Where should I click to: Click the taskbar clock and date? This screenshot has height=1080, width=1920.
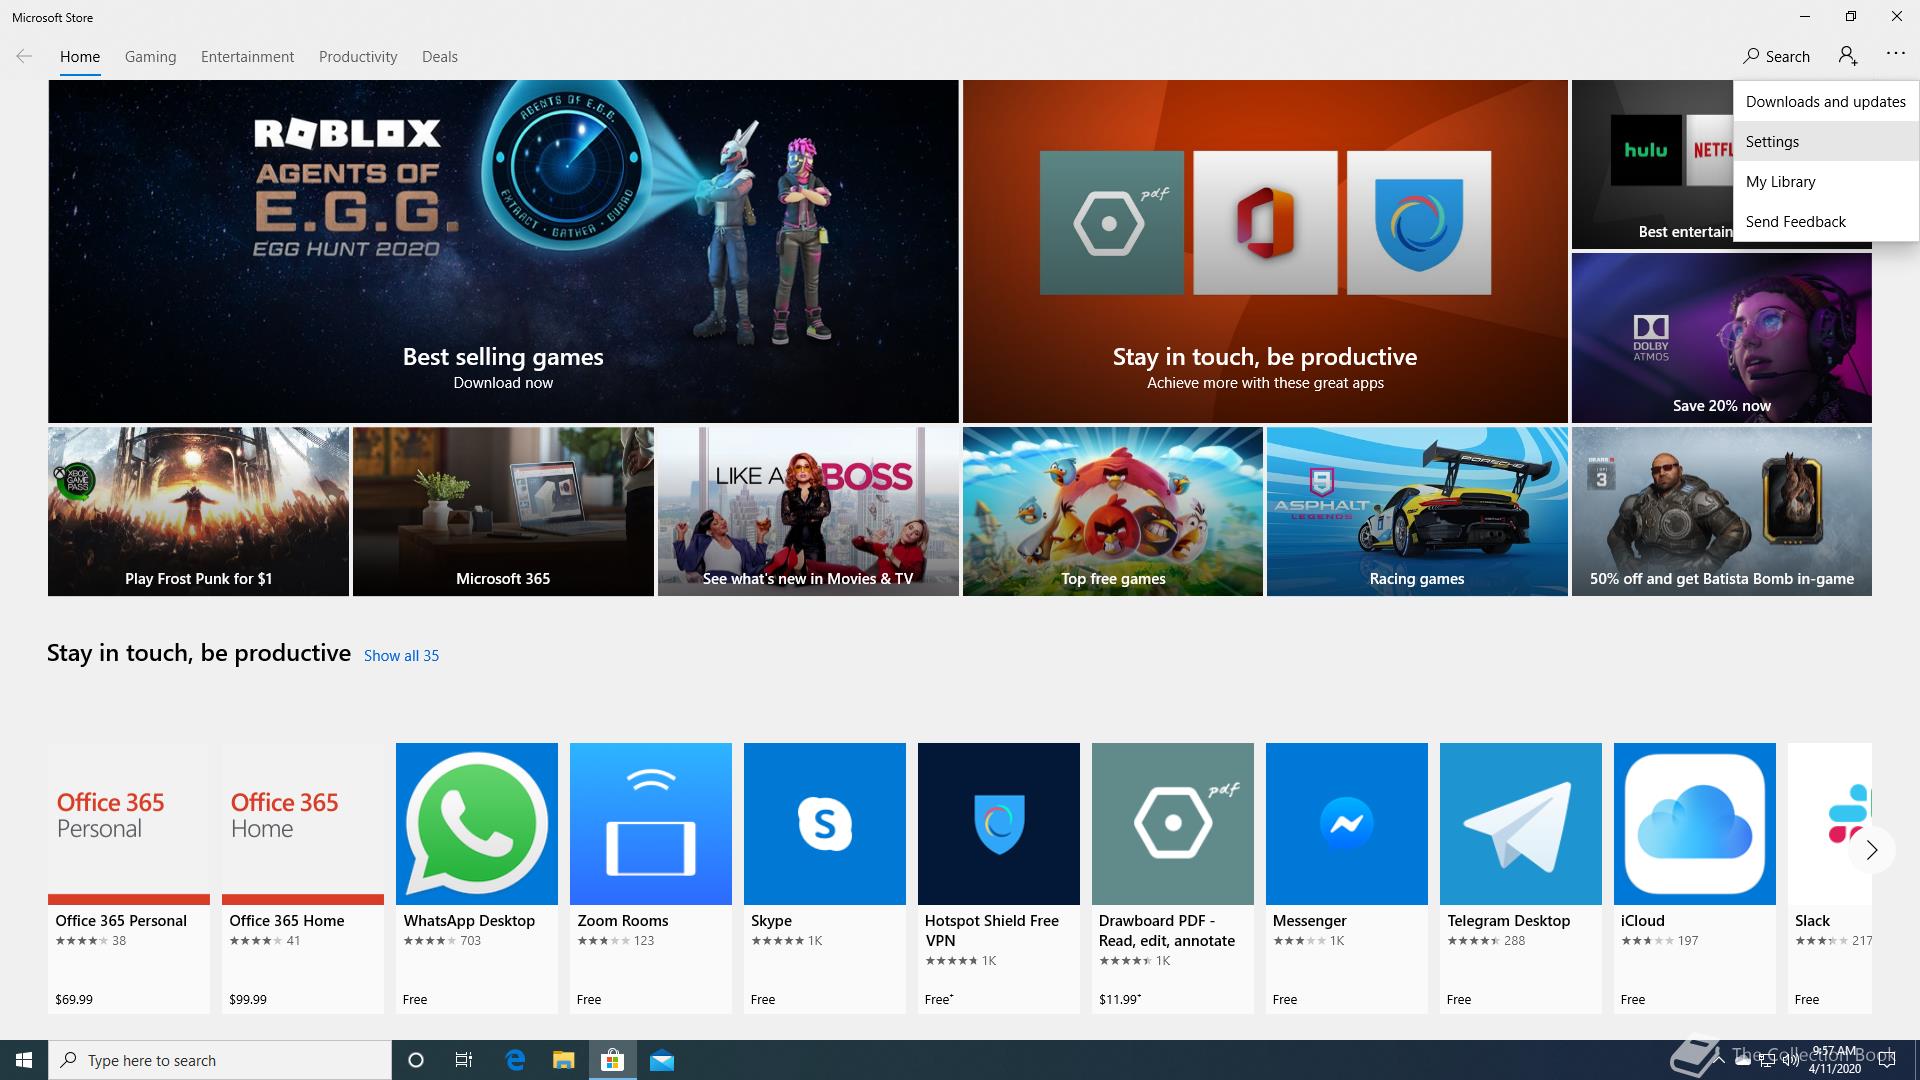pyautogui.click(x=1835, y=1060)
